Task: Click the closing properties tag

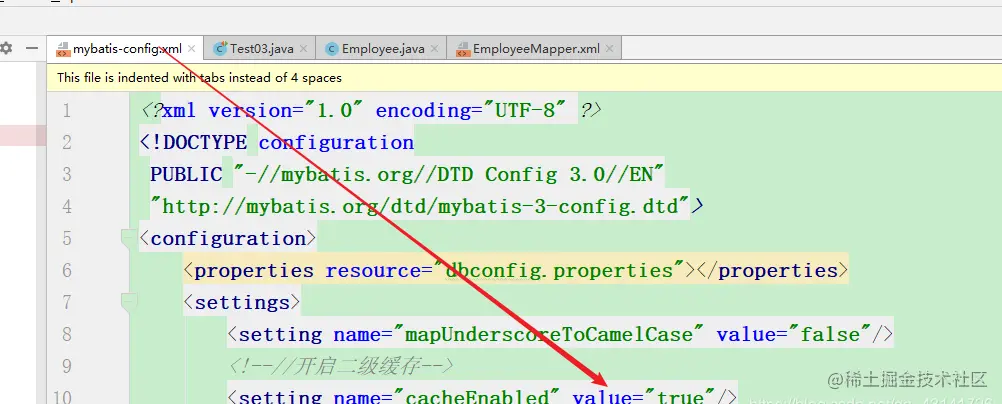Action: 773,270
